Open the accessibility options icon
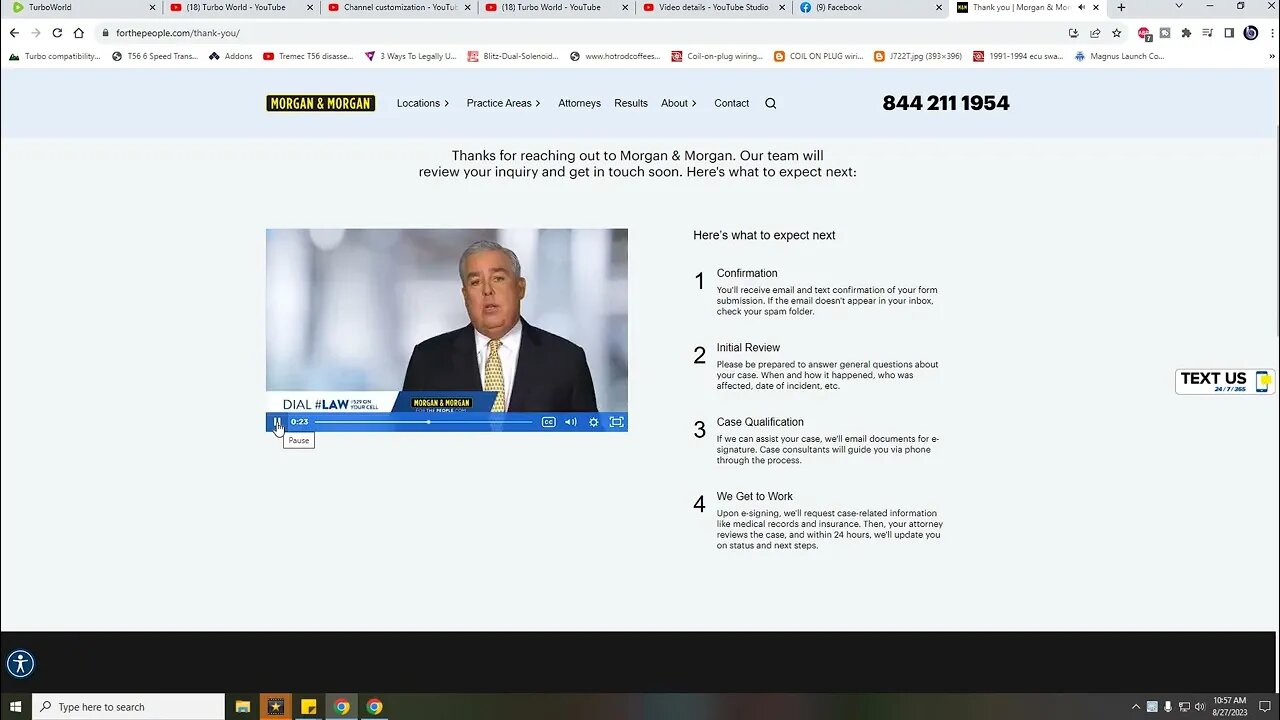 [x=20, y=664]
